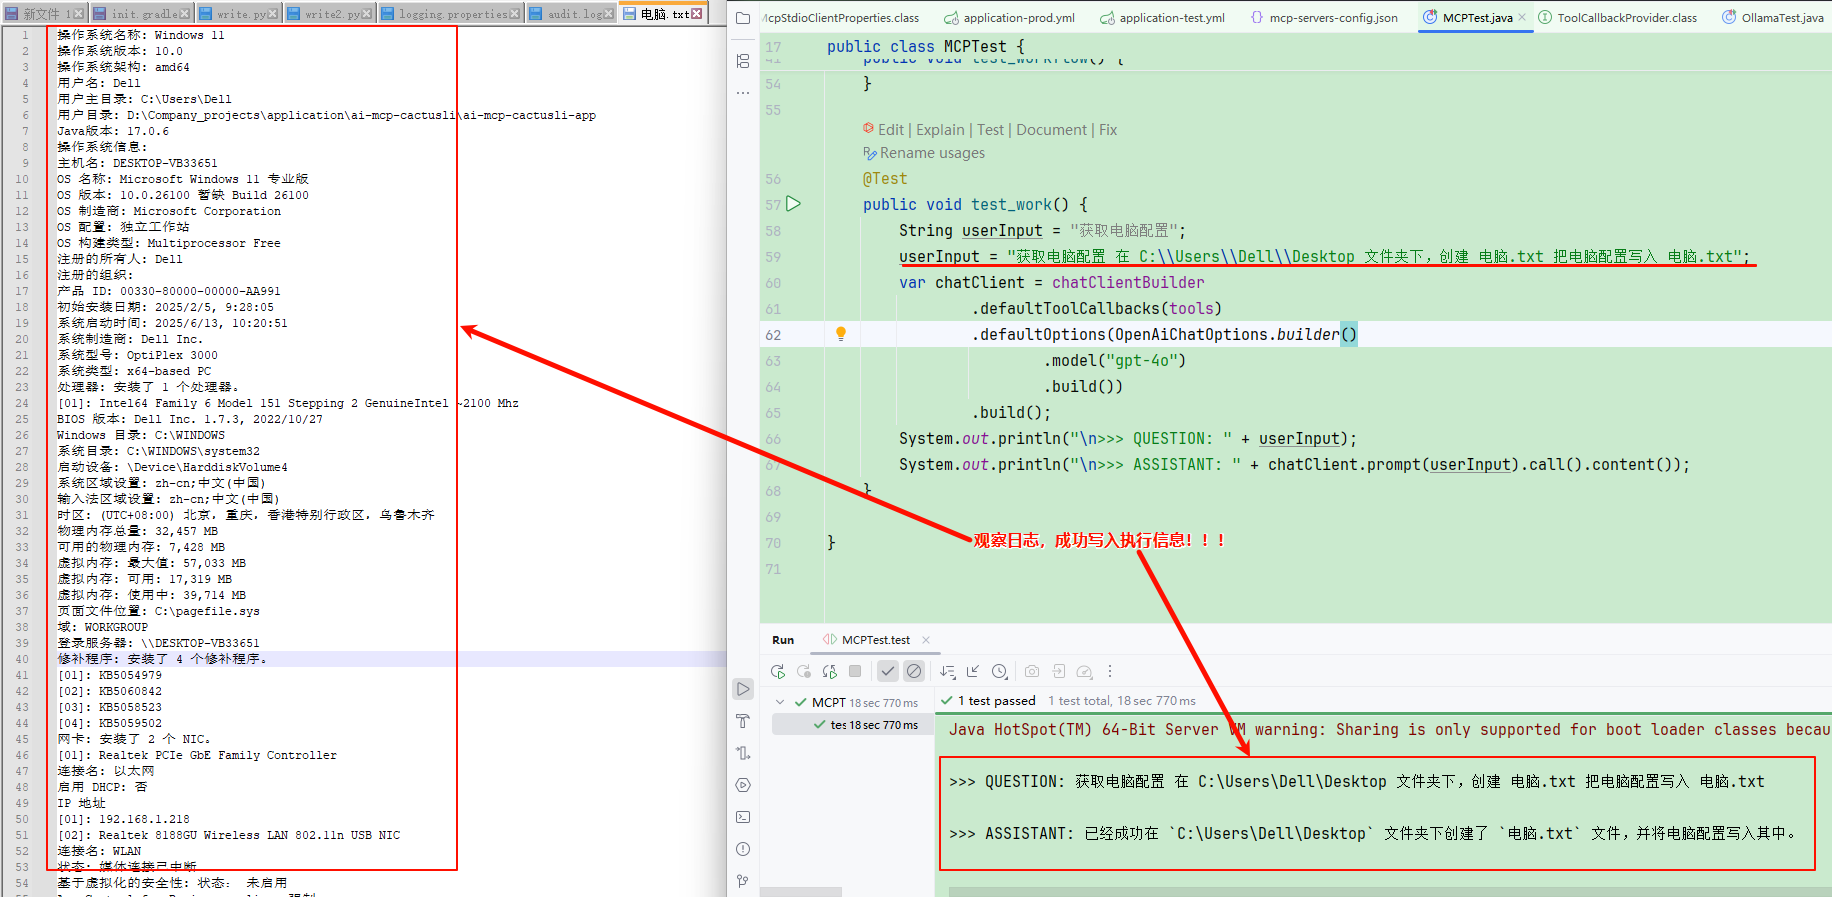
Task: Click line 40 修补程序 in Notepad++
Action: (x=162, y=659)
